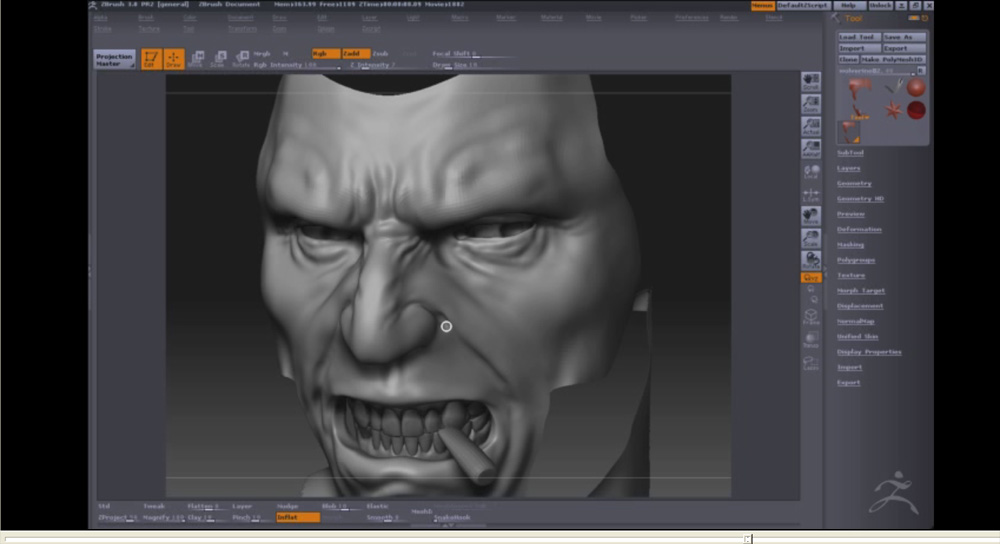Open the Alpha menu
Image resolution: width=1000 pixels, height=544 pixels.
tap(101, 17)
